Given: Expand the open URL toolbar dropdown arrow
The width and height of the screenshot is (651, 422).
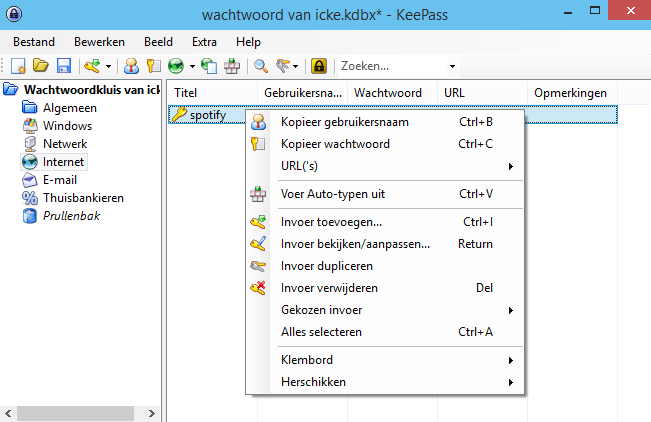Looking at the screenshot, I should 192,66.
